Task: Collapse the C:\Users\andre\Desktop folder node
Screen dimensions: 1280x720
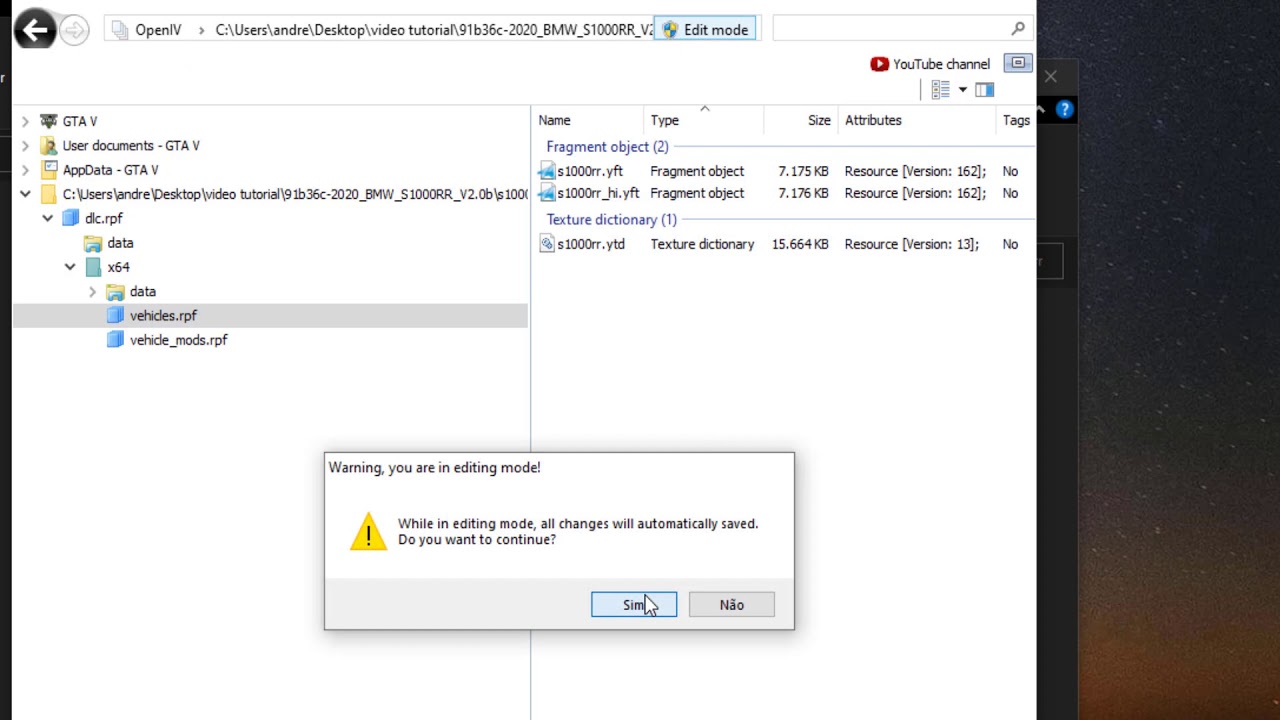Action: (x=25, y=194)
